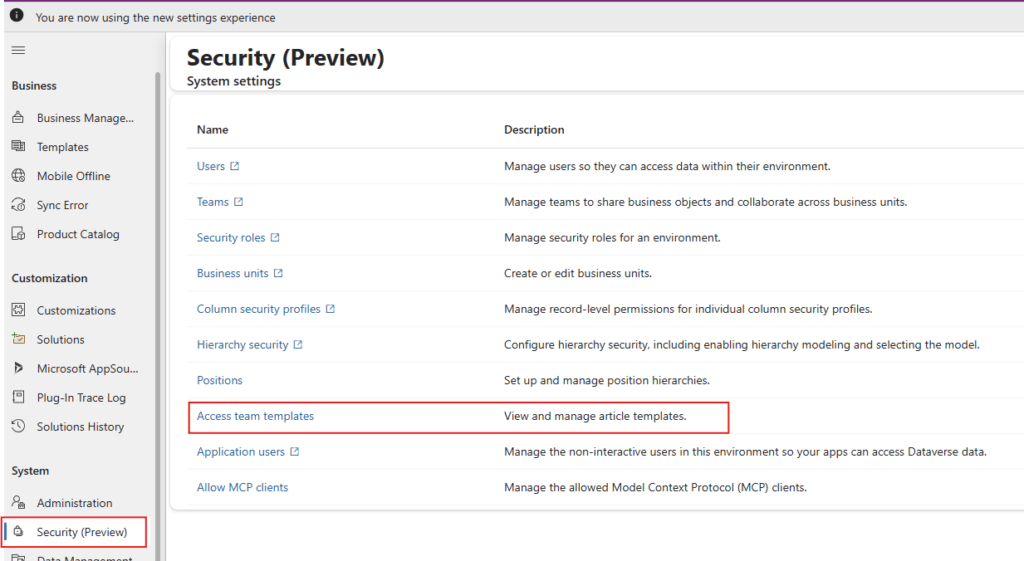Screen dimensions: 1024x561
Task: Click external link icon next to Security roles
Action: click(275, 238)
